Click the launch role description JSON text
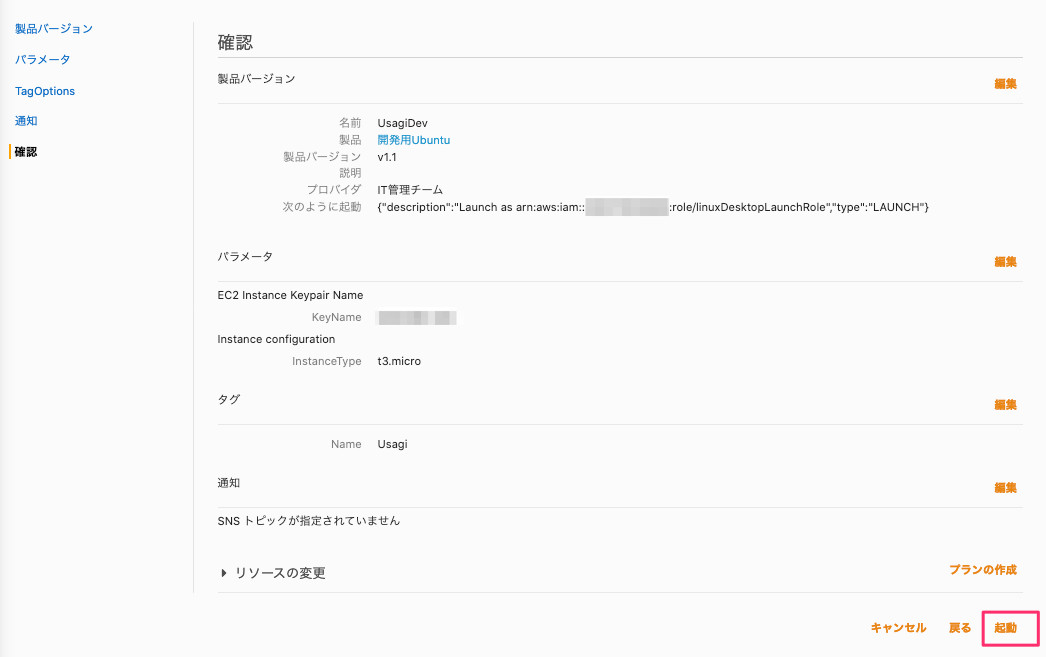This screenshot has height=657, width=1046. click(x=653, y=207)
